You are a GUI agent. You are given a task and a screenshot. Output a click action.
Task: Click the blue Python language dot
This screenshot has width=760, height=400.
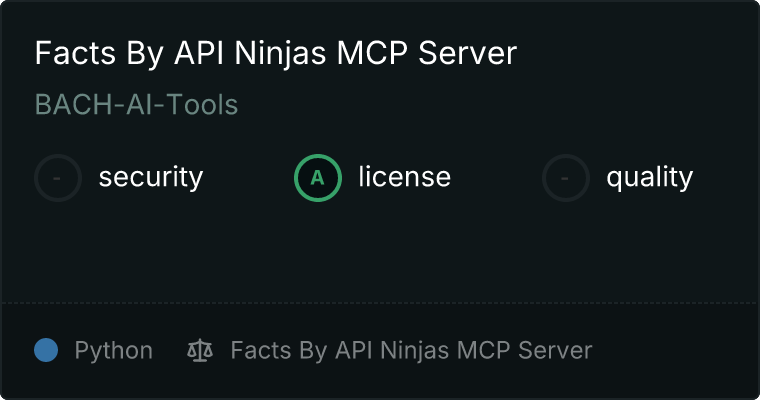[x=46, y=350]
